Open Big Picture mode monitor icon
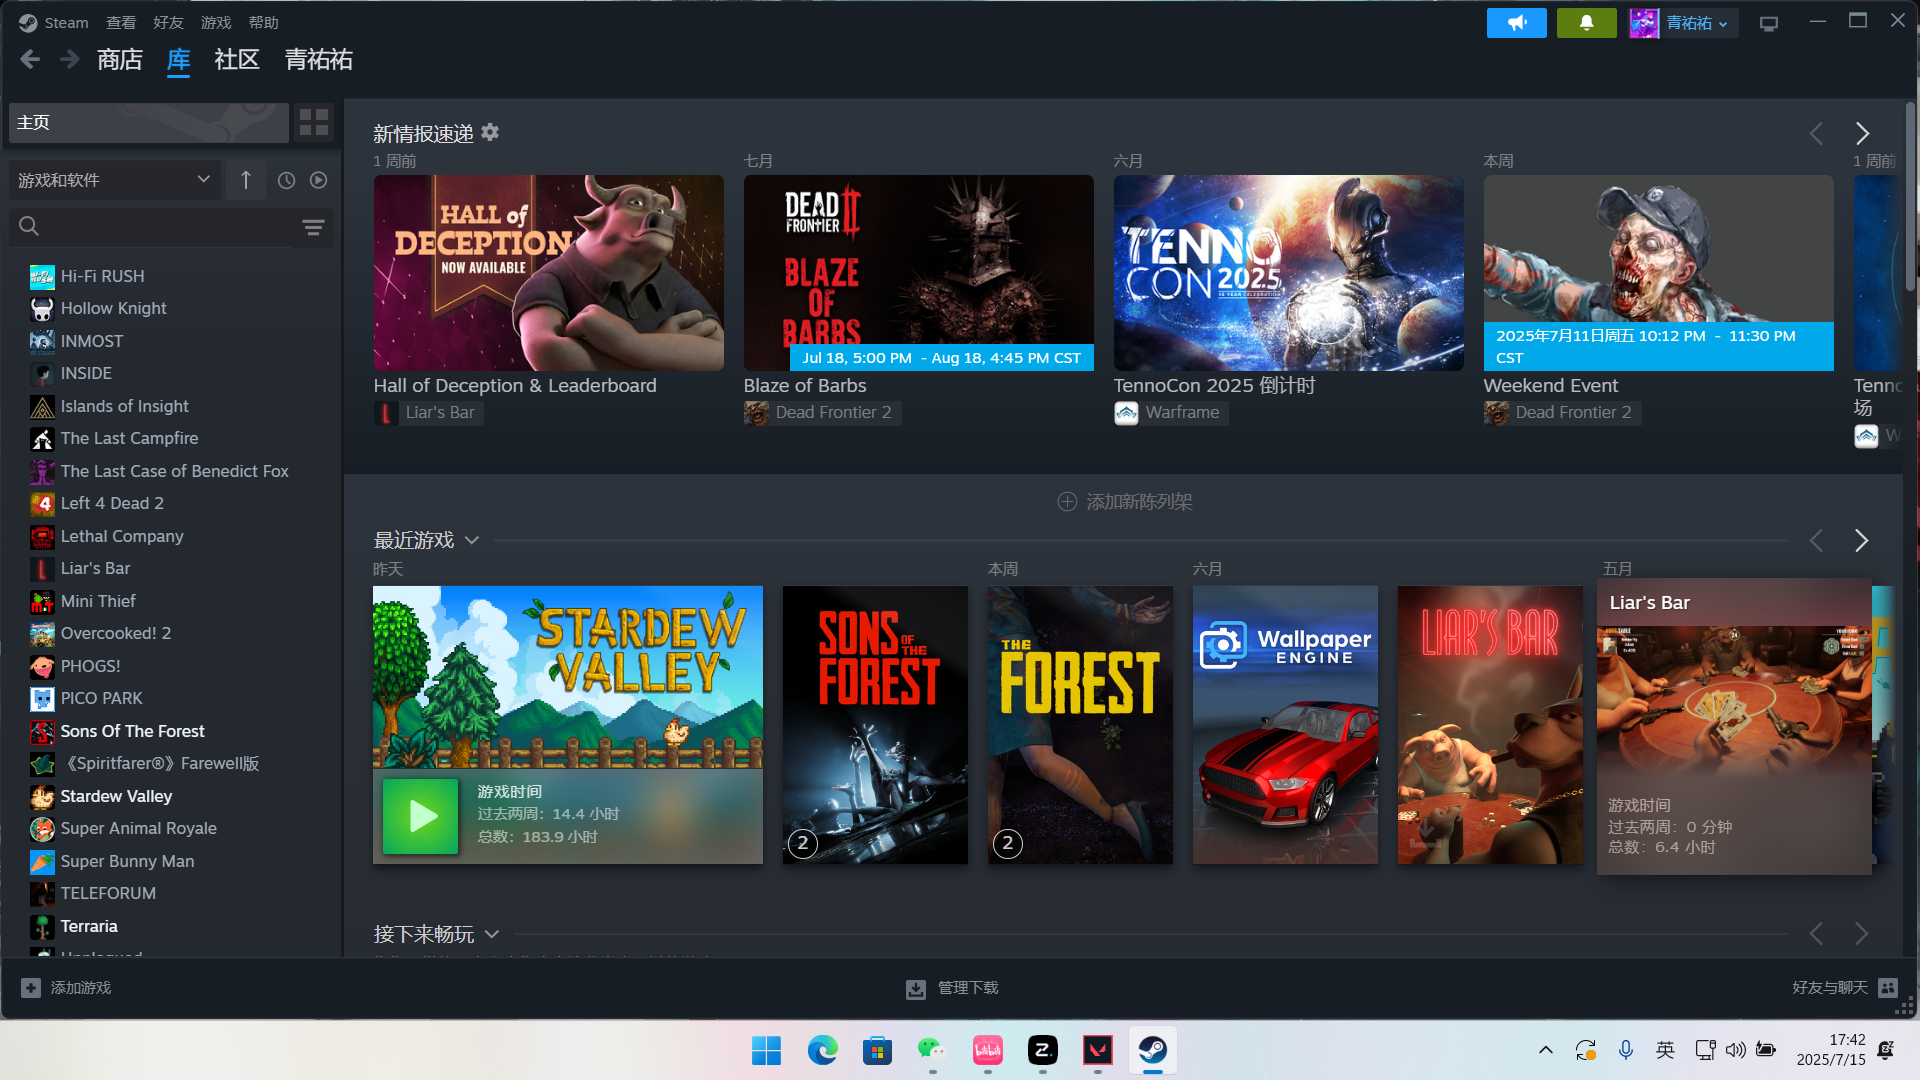 pos(1769,23)
